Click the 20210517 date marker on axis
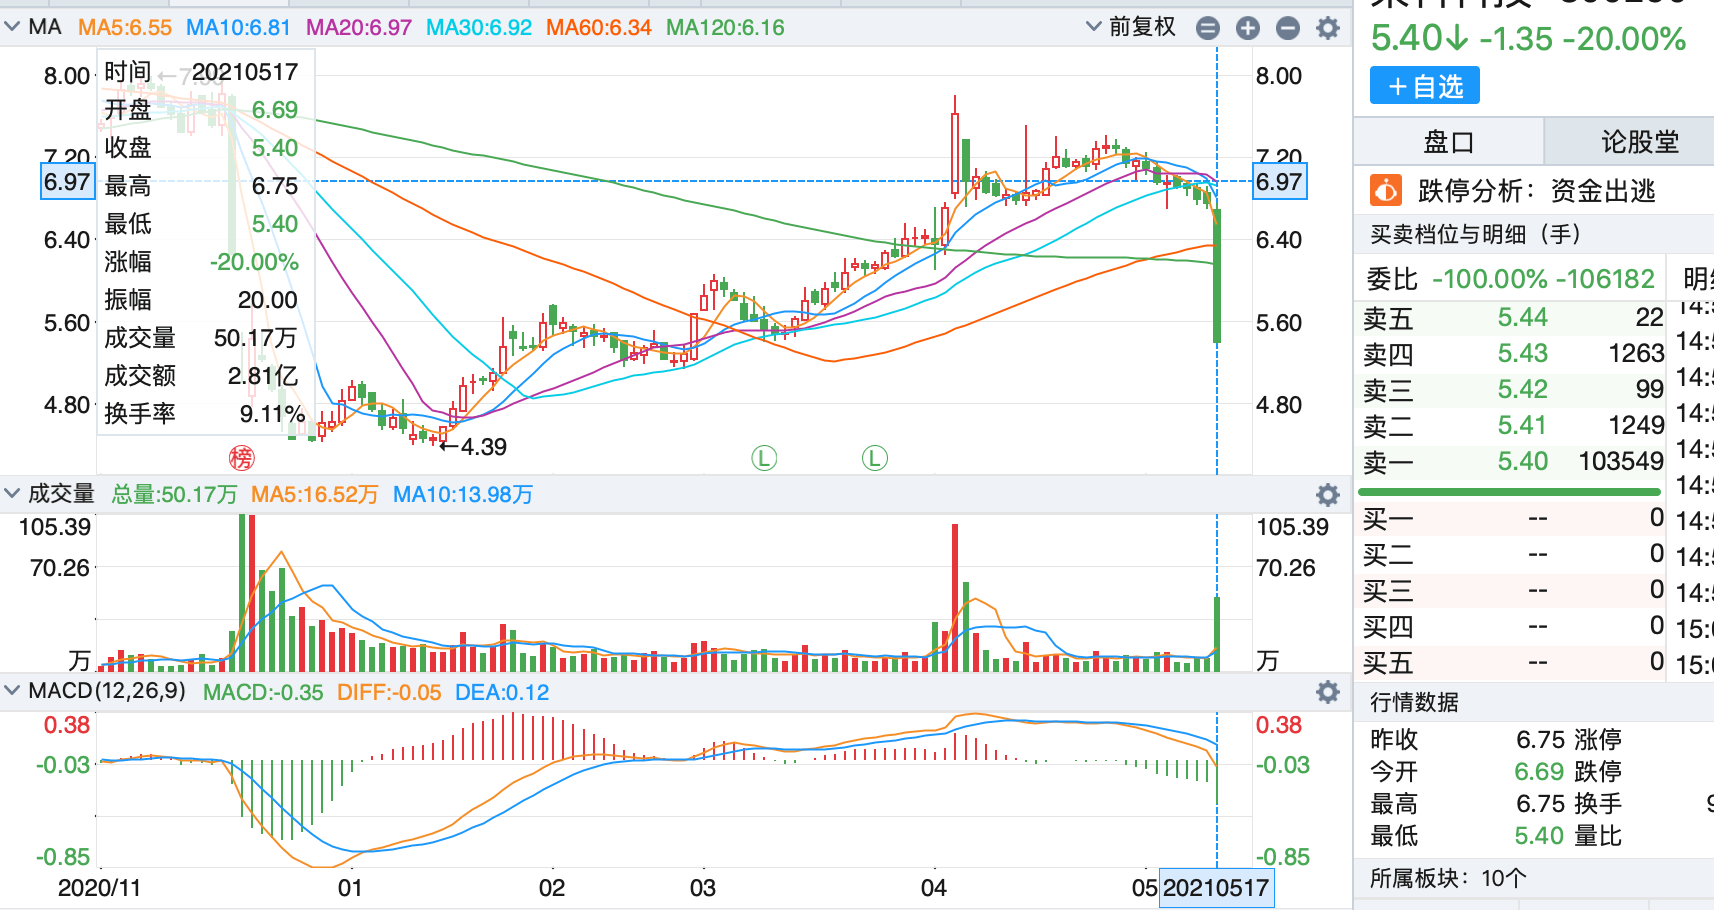 tap(1216, 888)
